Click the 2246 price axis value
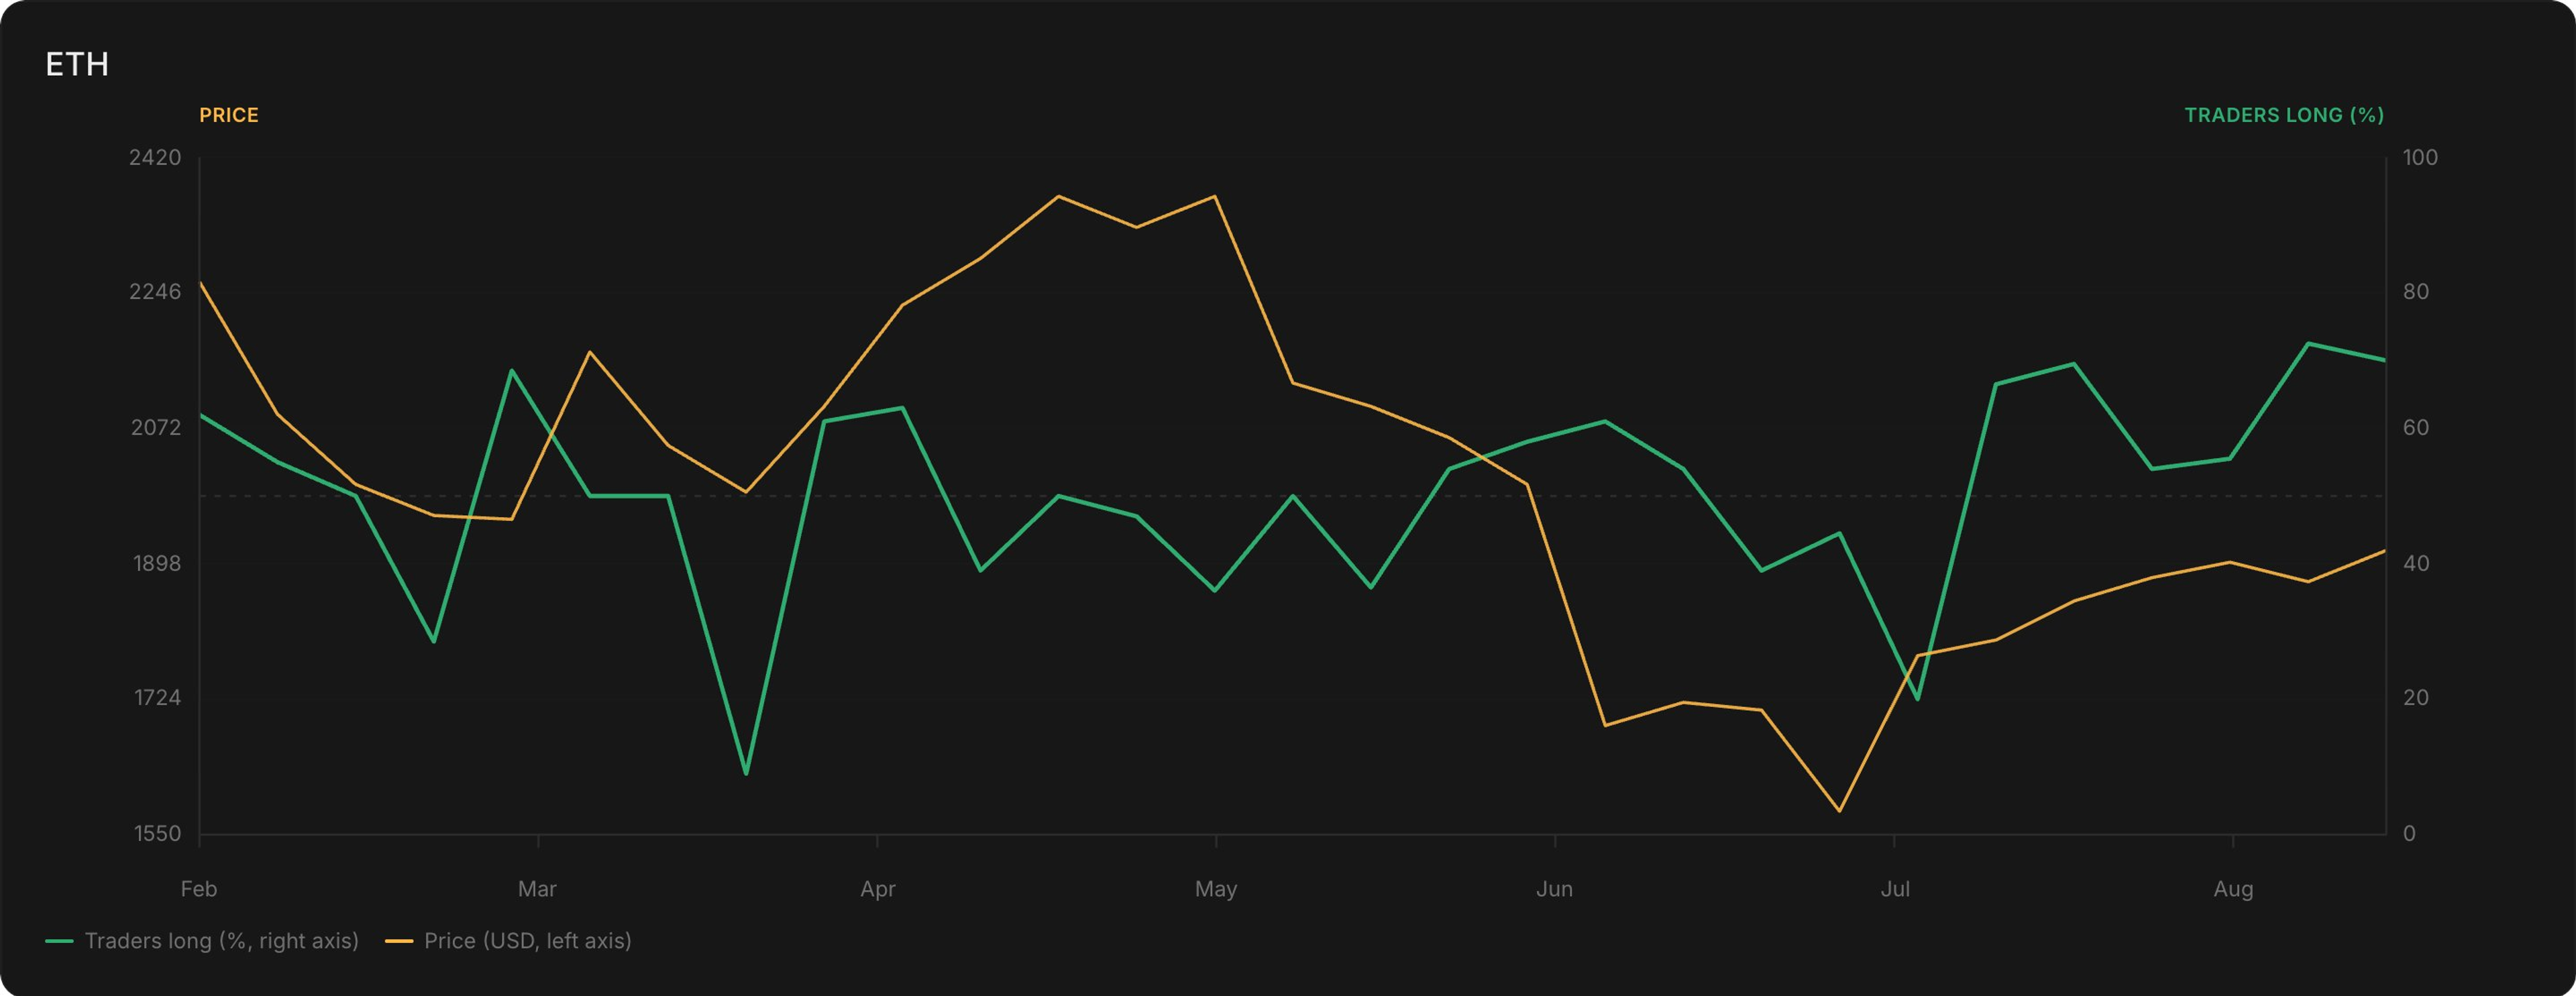This screenshot has height=996, width=2576. [155, 291]
